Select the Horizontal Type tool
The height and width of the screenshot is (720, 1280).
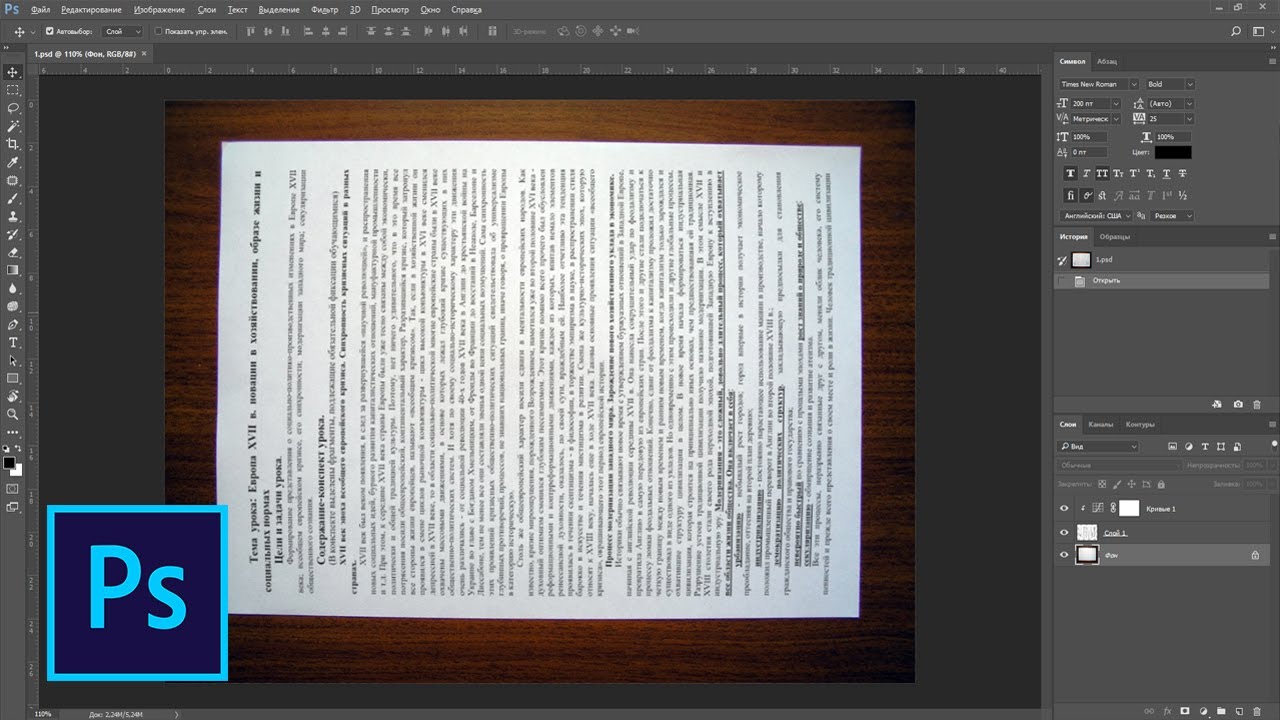tap(13, 342)
